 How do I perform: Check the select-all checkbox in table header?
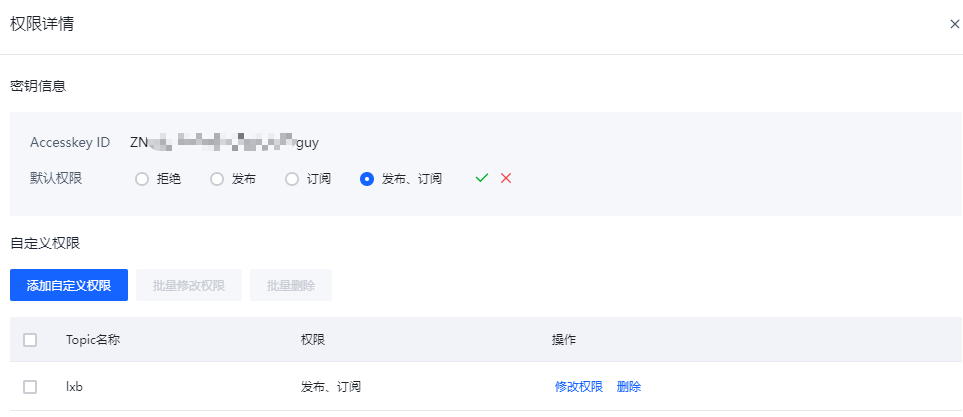coord(30,340)
